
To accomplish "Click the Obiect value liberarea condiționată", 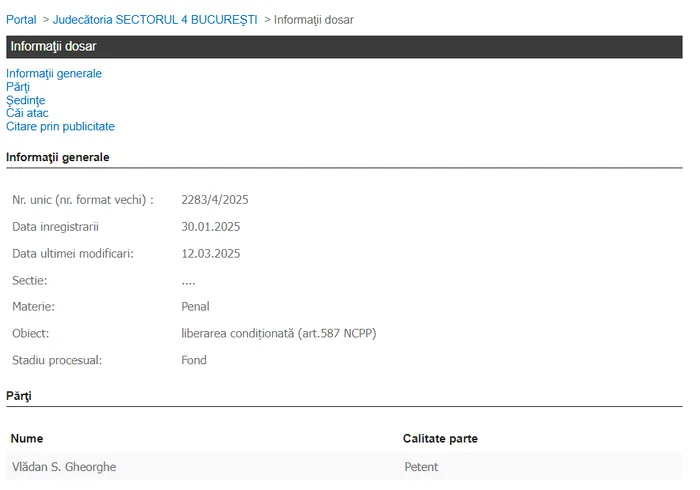I will (x=278, y=333).
